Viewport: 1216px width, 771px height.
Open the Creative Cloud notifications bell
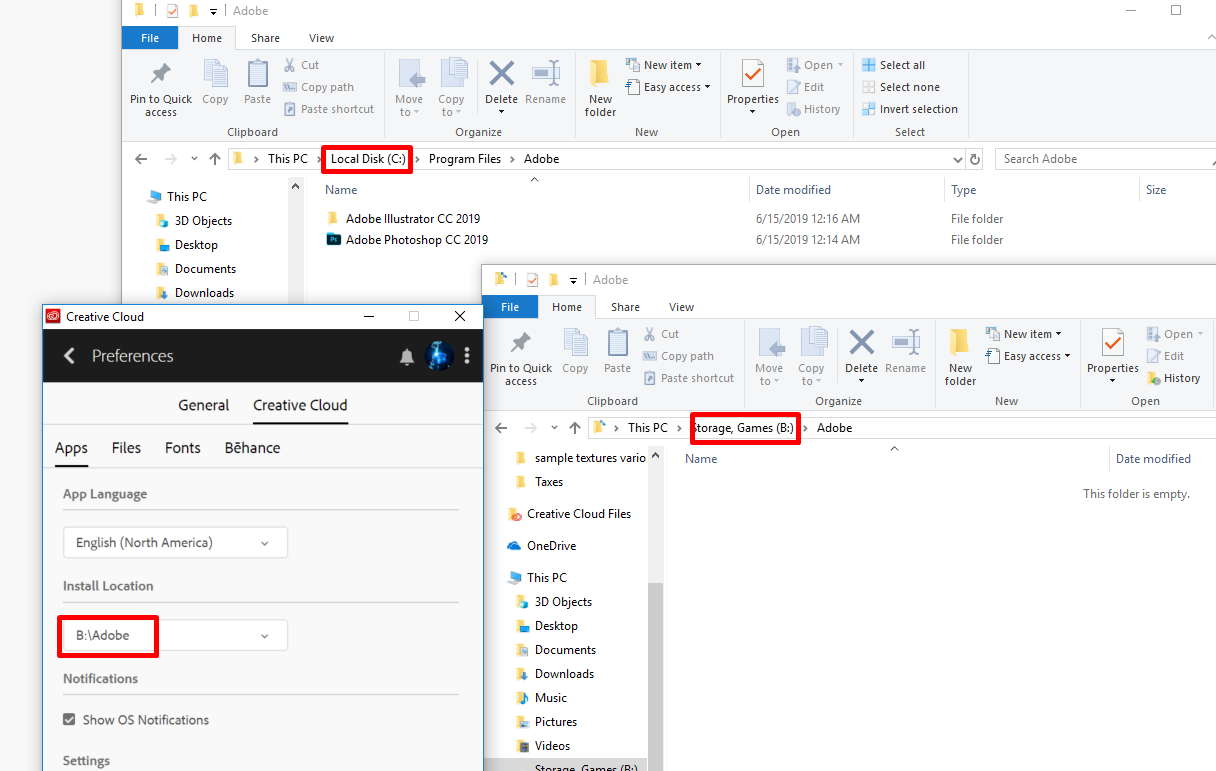point(407,355)
